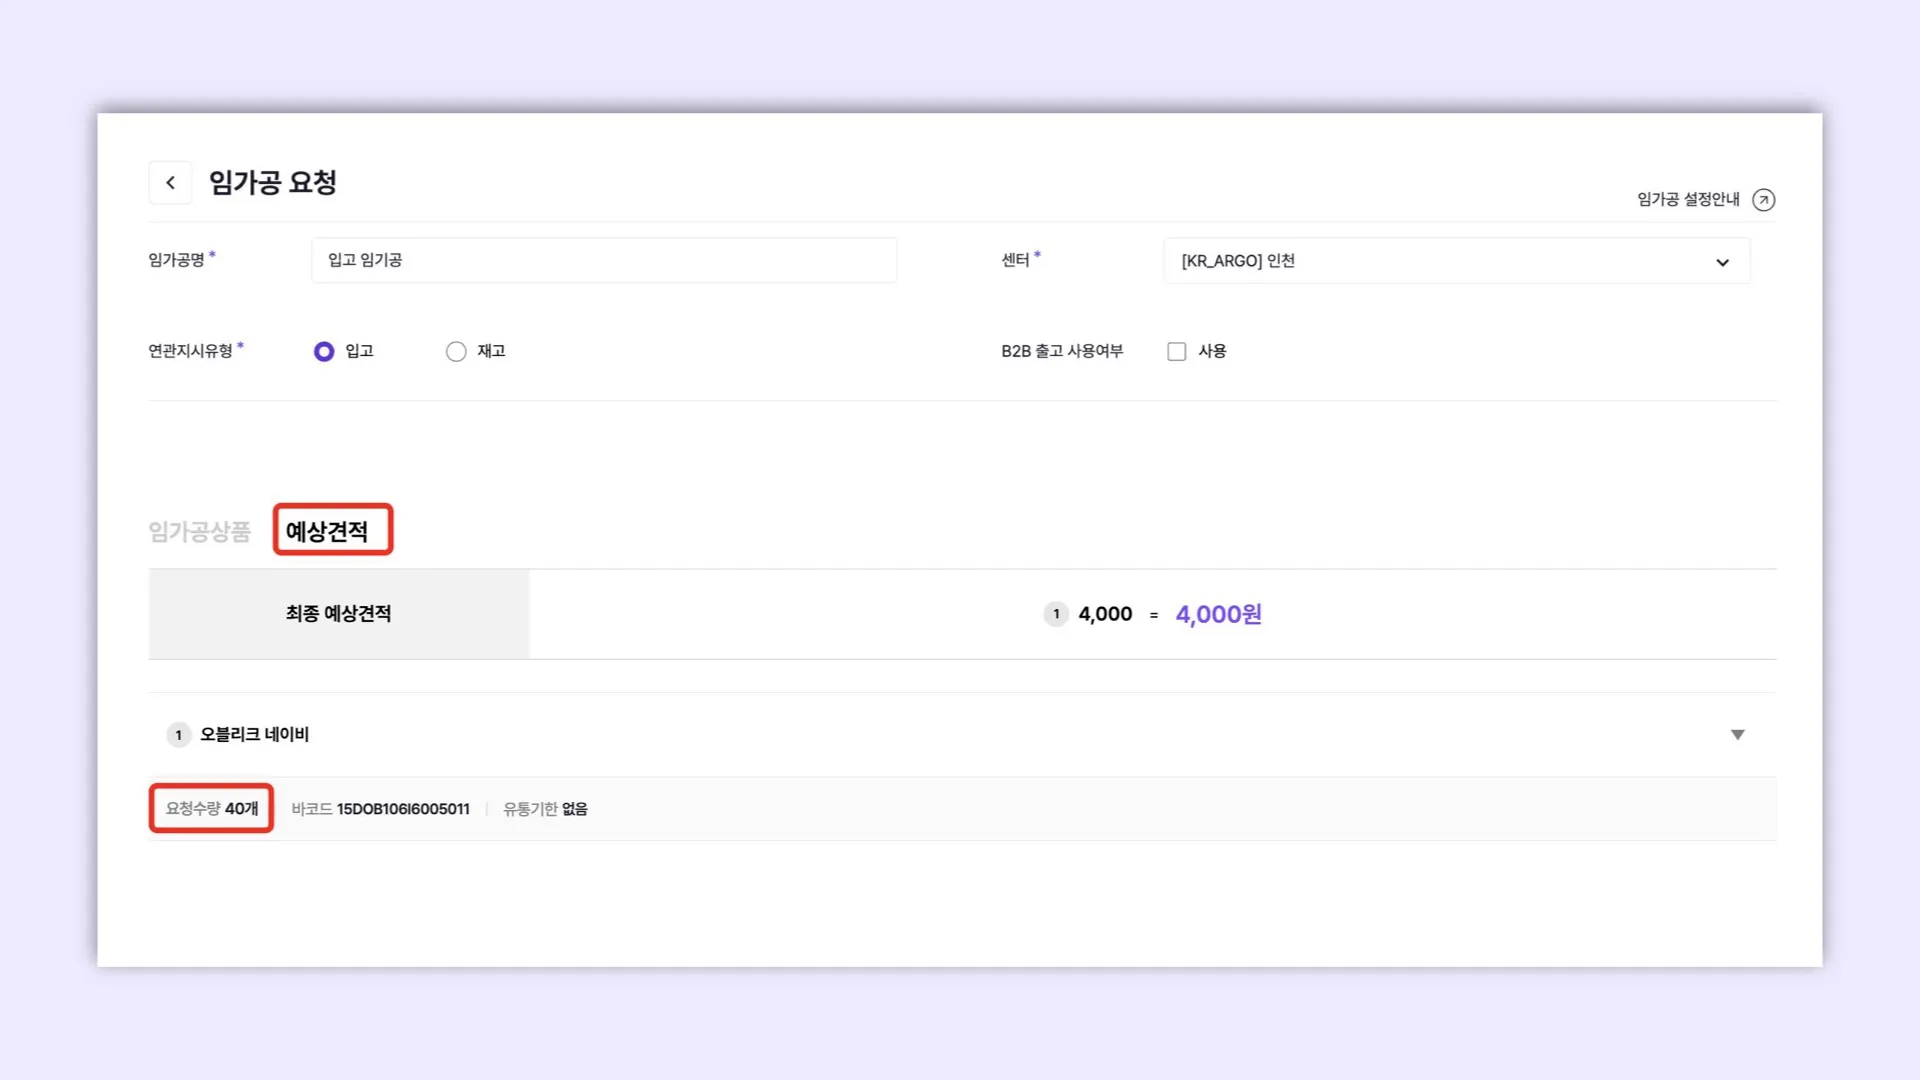The width and height of the screenshot is (1920, 1080).
Task: Switch to the 임가공상품 tab
Action: point(200,531)
